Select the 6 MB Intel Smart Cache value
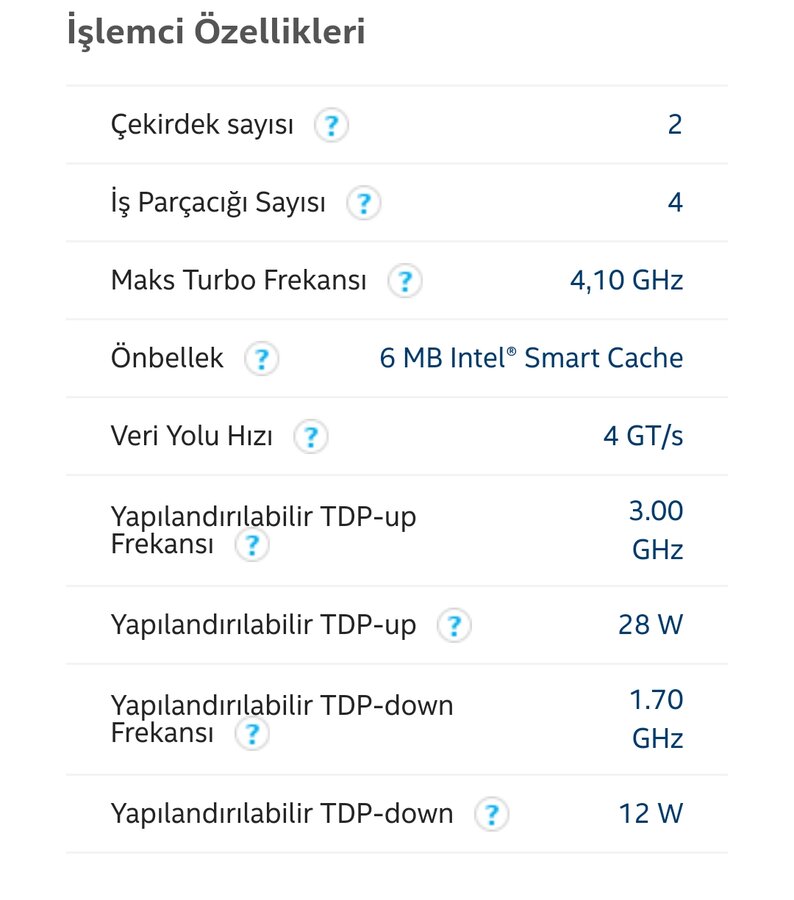Screen dimensions: 794x900 coord(531,359)
